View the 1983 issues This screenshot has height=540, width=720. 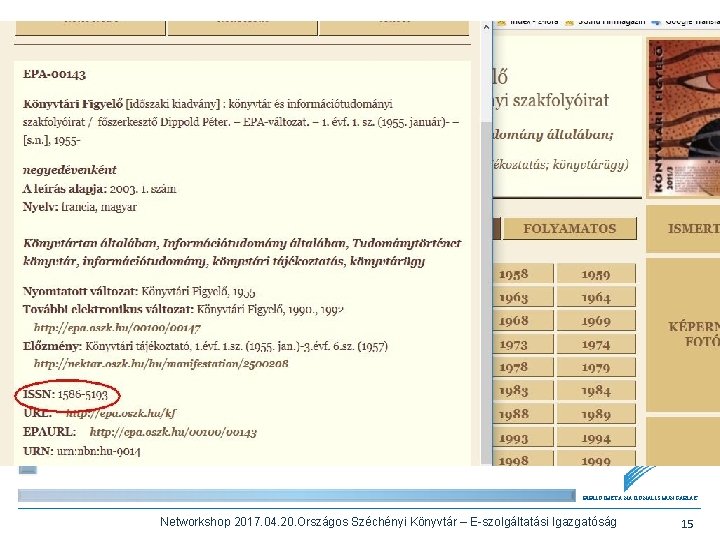click(523, 391)
